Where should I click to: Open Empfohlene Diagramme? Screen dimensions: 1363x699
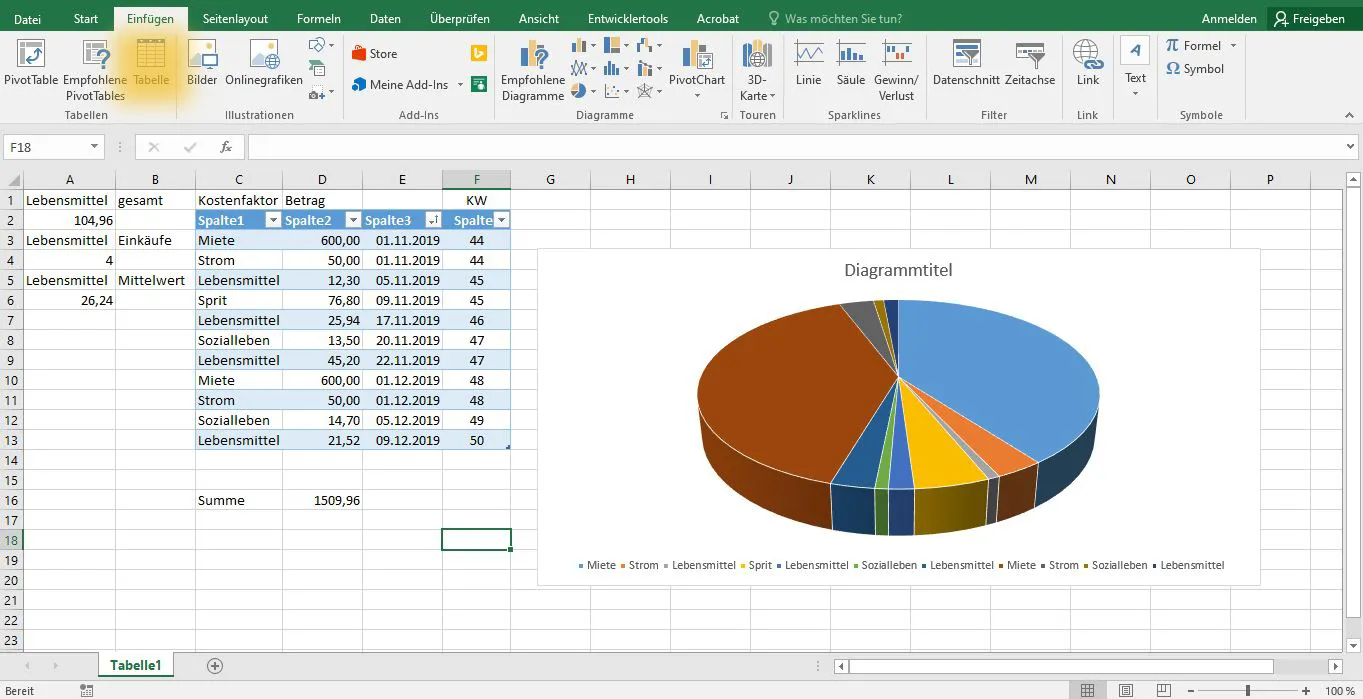pyautogui.click(x=532, y=68)
